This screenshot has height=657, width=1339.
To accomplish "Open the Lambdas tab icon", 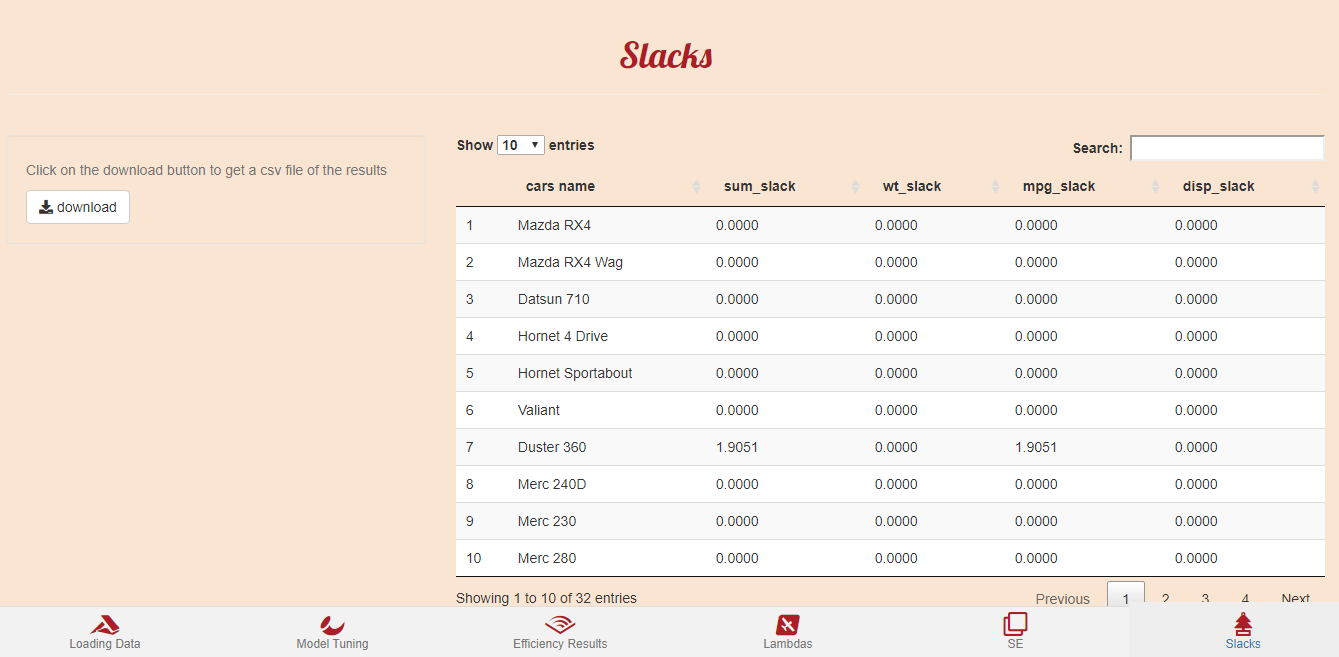I will point(787,626).
